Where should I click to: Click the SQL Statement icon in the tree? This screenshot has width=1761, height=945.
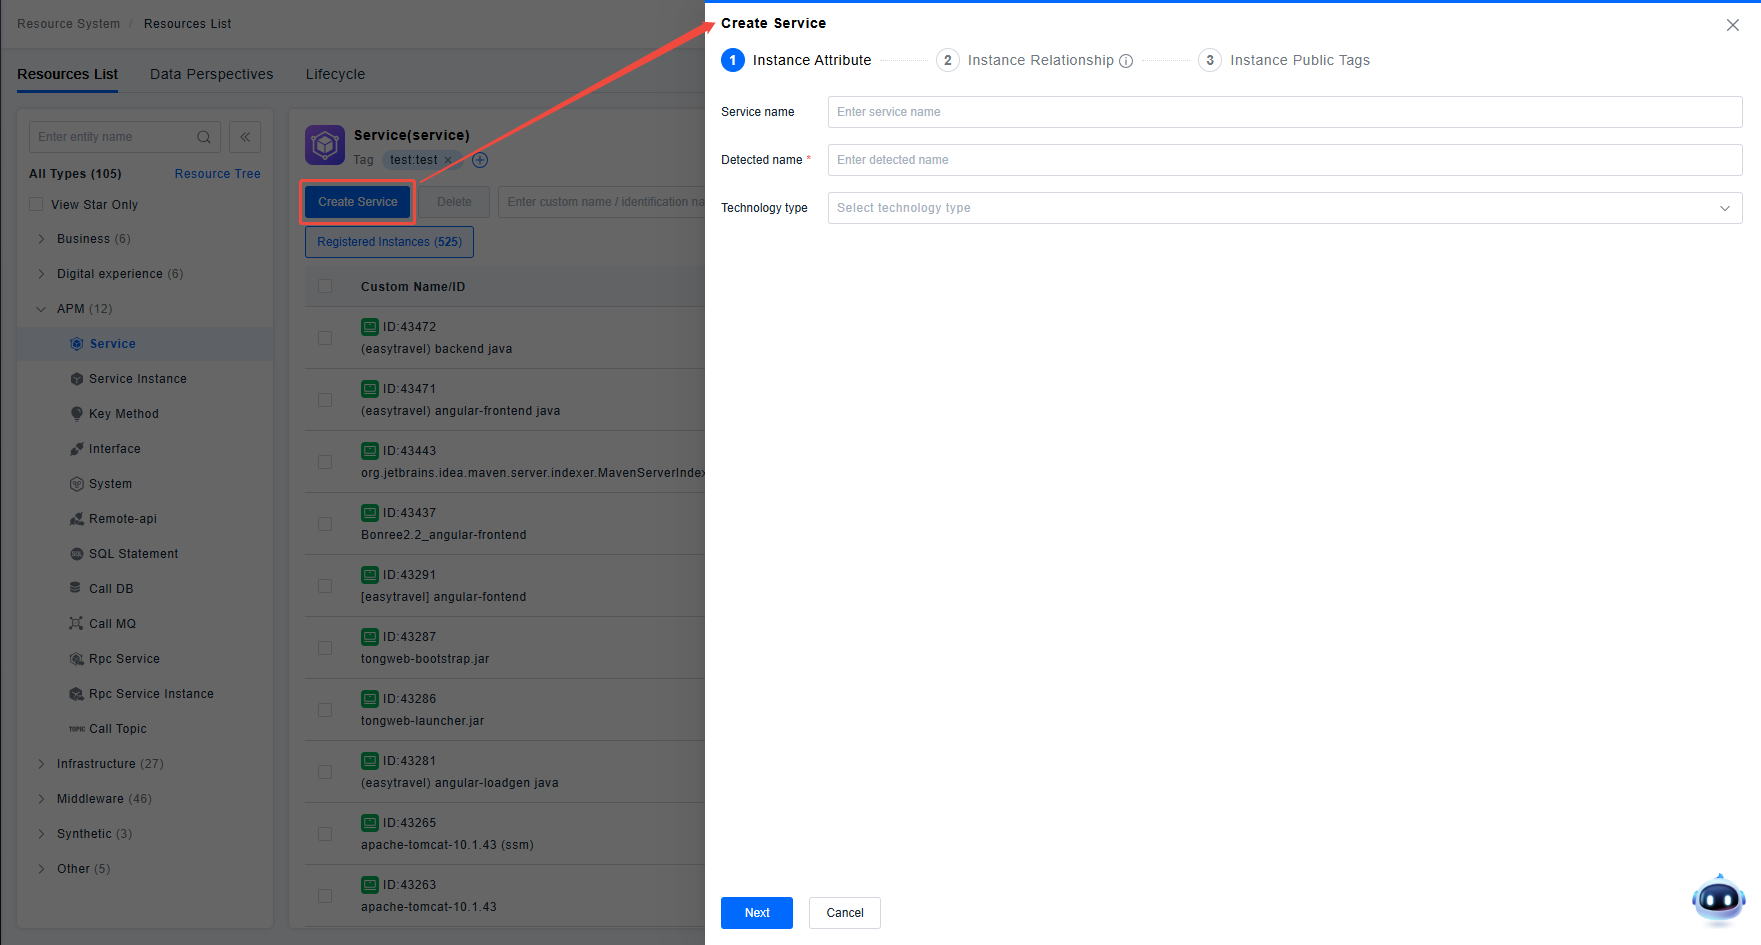point(77,554)
